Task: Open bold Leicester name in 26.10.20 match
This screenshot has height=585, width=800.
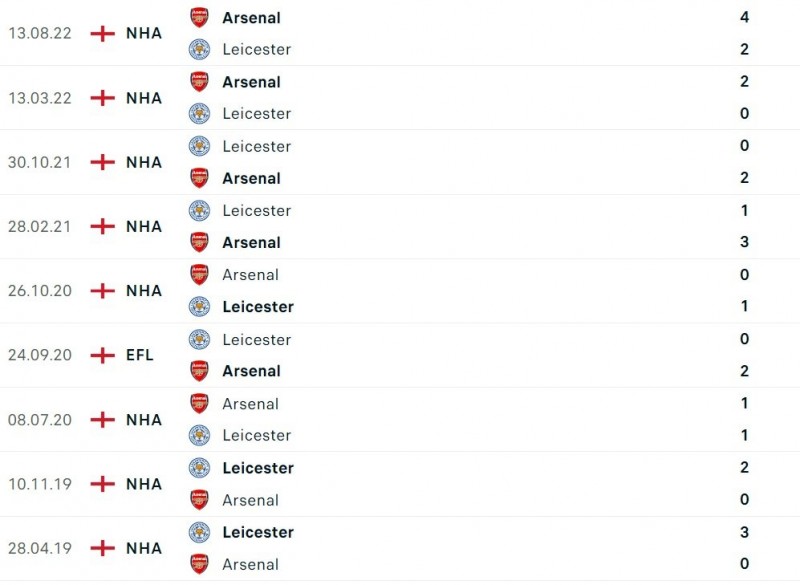Action: 258,306
